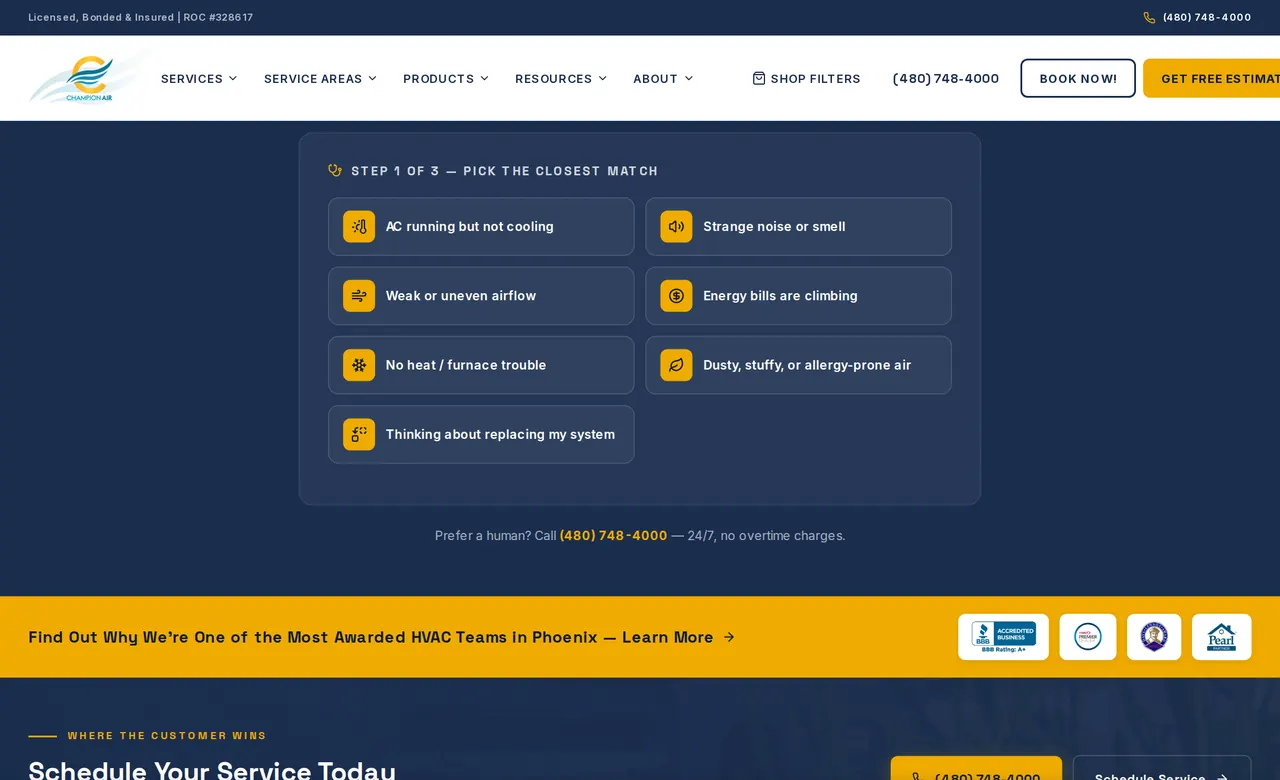Viewport: 1280px width, 780px height.
Task: Click the phone icon in top bar
Action: point(1149,18)
